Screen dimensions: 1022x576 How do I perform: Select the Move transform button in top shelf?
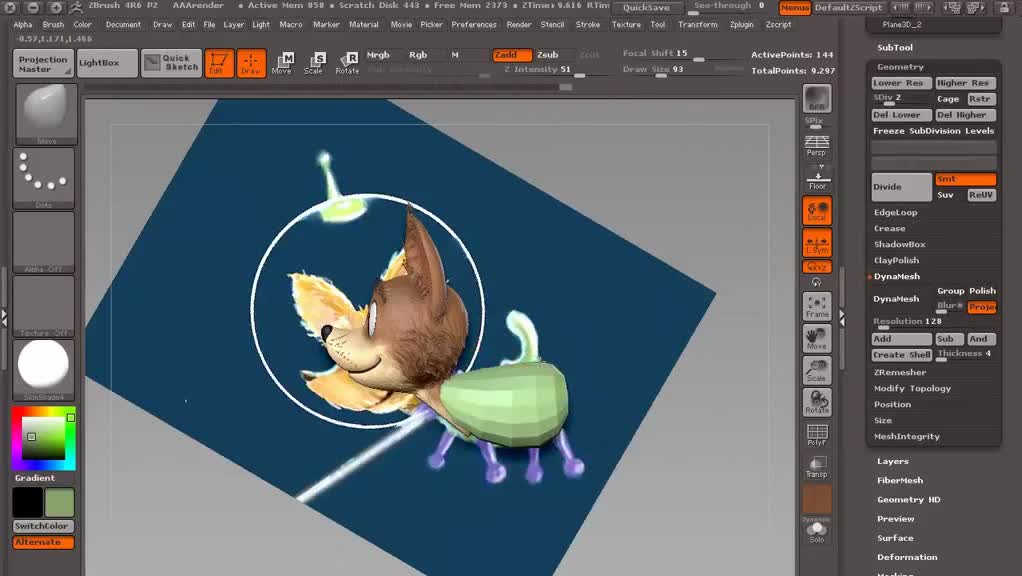tap(282, 63)
